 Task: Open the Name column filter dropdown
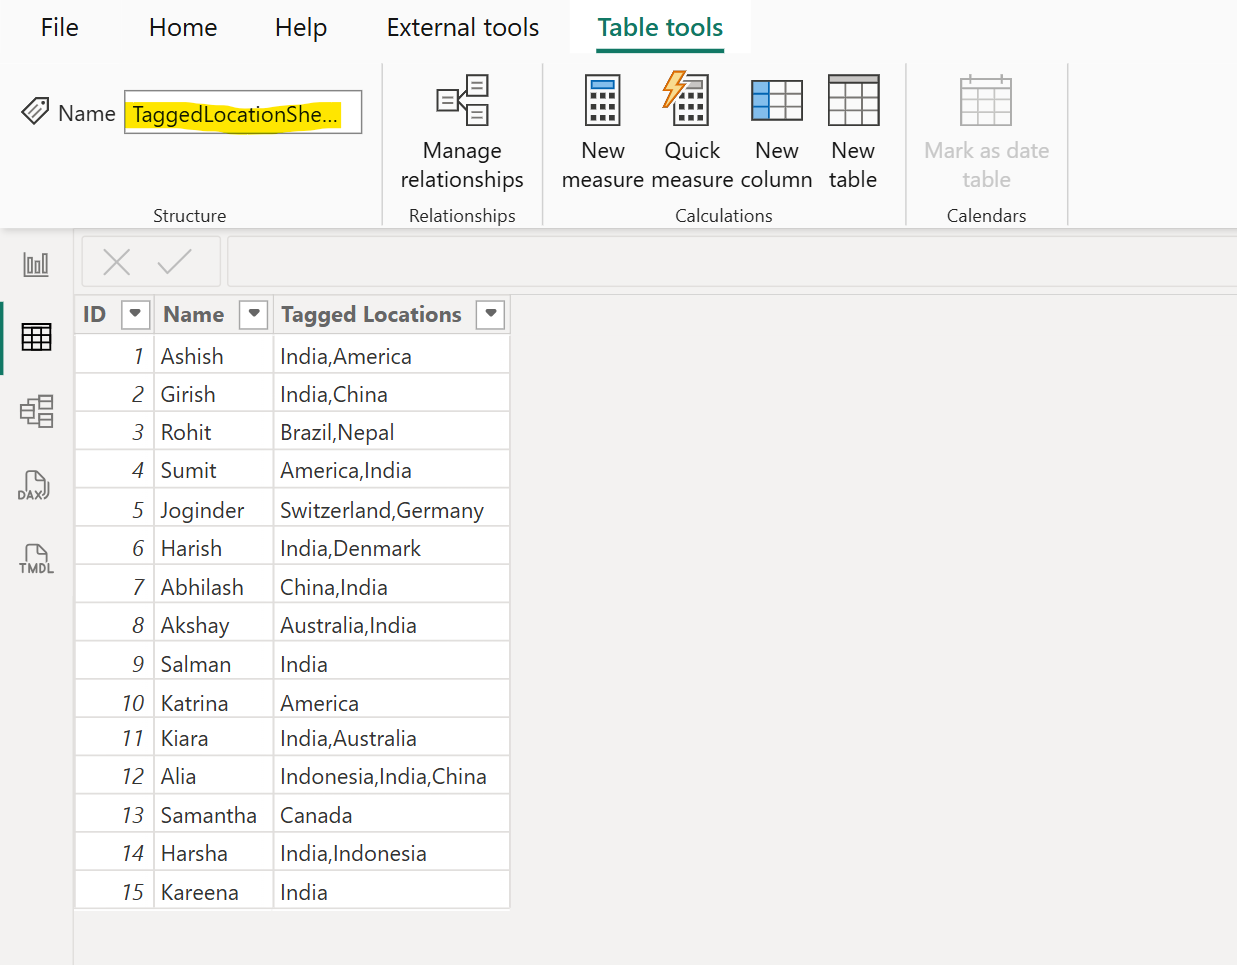(x=253, y=314)
